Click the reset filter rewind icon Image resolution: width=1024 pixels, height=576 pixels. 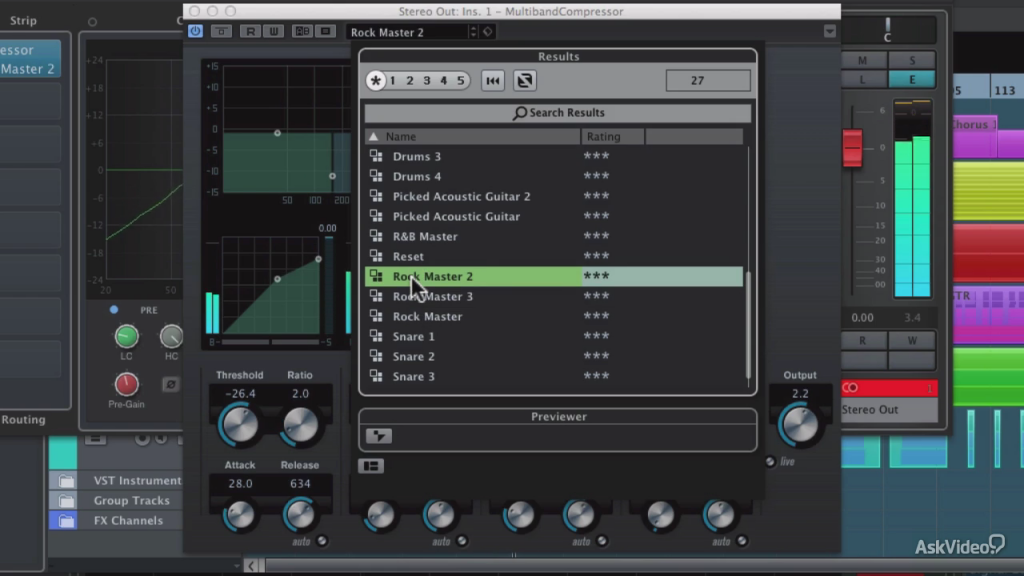[492, 80]
